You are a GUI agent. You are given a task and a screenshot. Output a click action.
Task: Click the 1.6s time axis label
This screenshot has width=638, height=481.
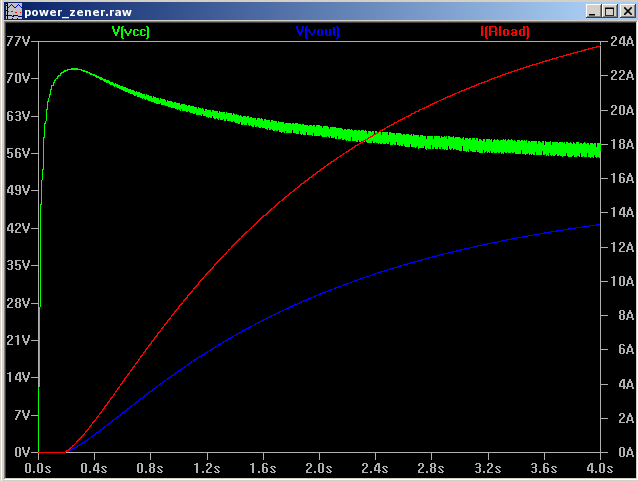tap(263, 468)
